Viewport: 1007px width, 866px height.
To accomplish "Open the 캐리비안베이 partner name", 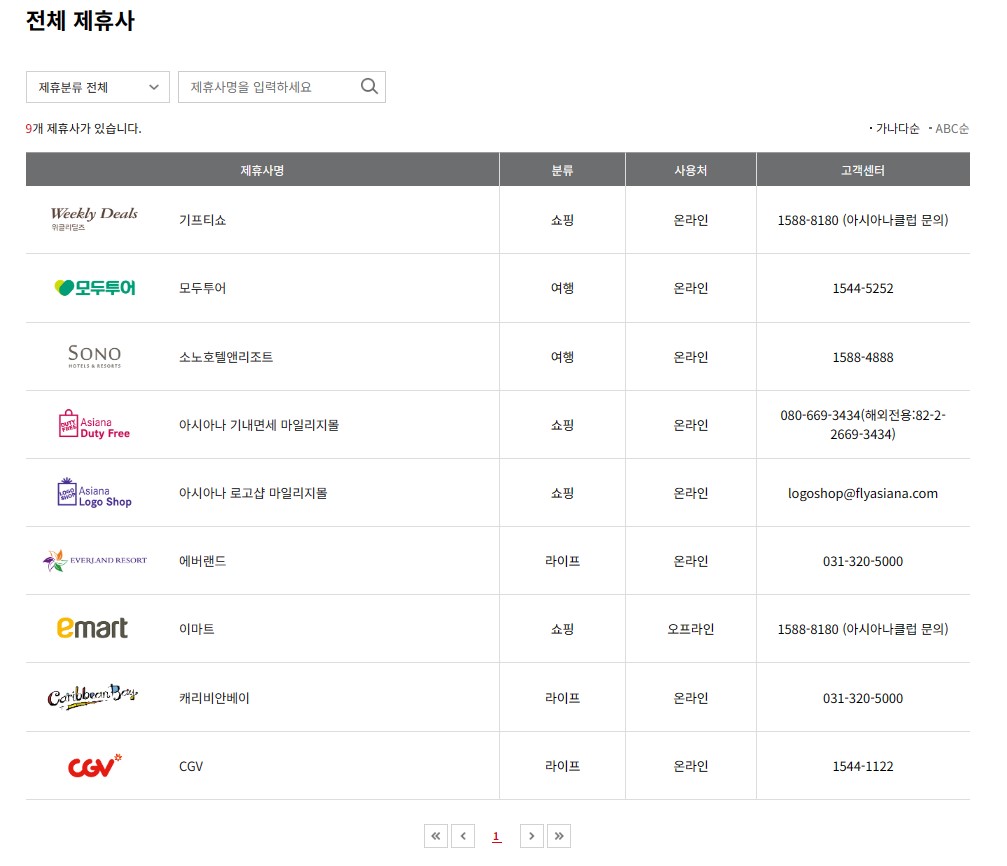I will point(214,698).
